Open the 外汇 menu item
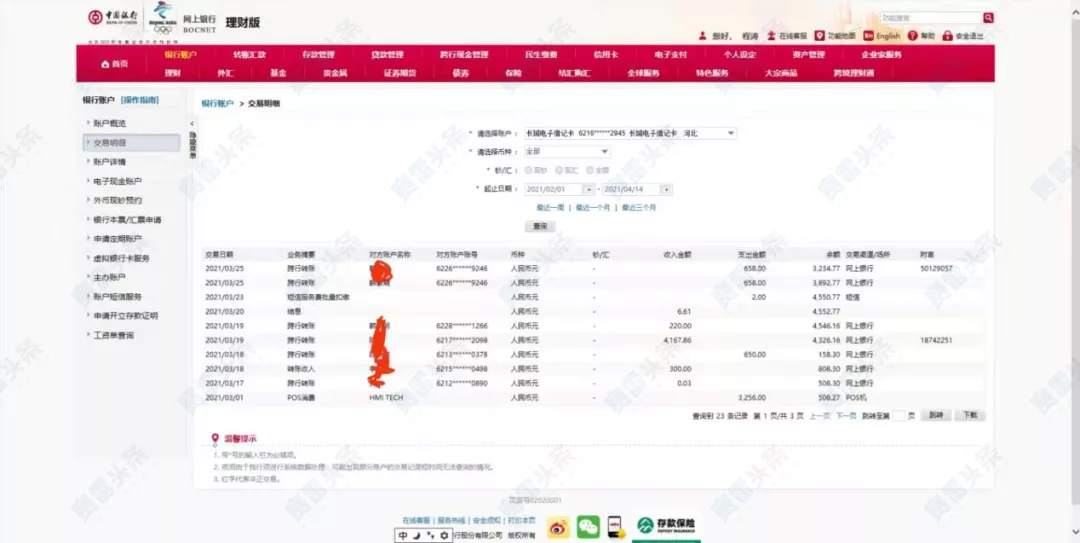 pos(225,73)
